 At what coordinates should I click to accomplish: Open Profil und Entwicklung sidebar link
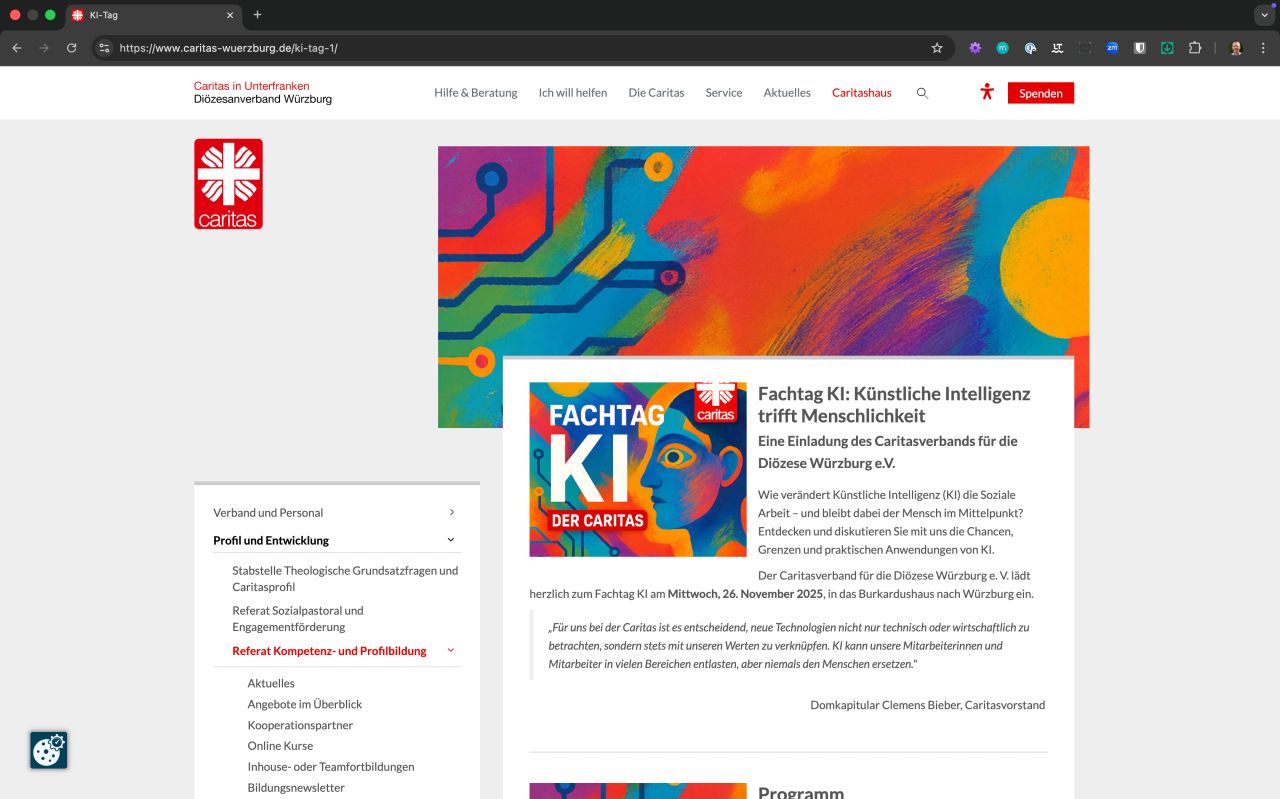(x=271, y=540)
